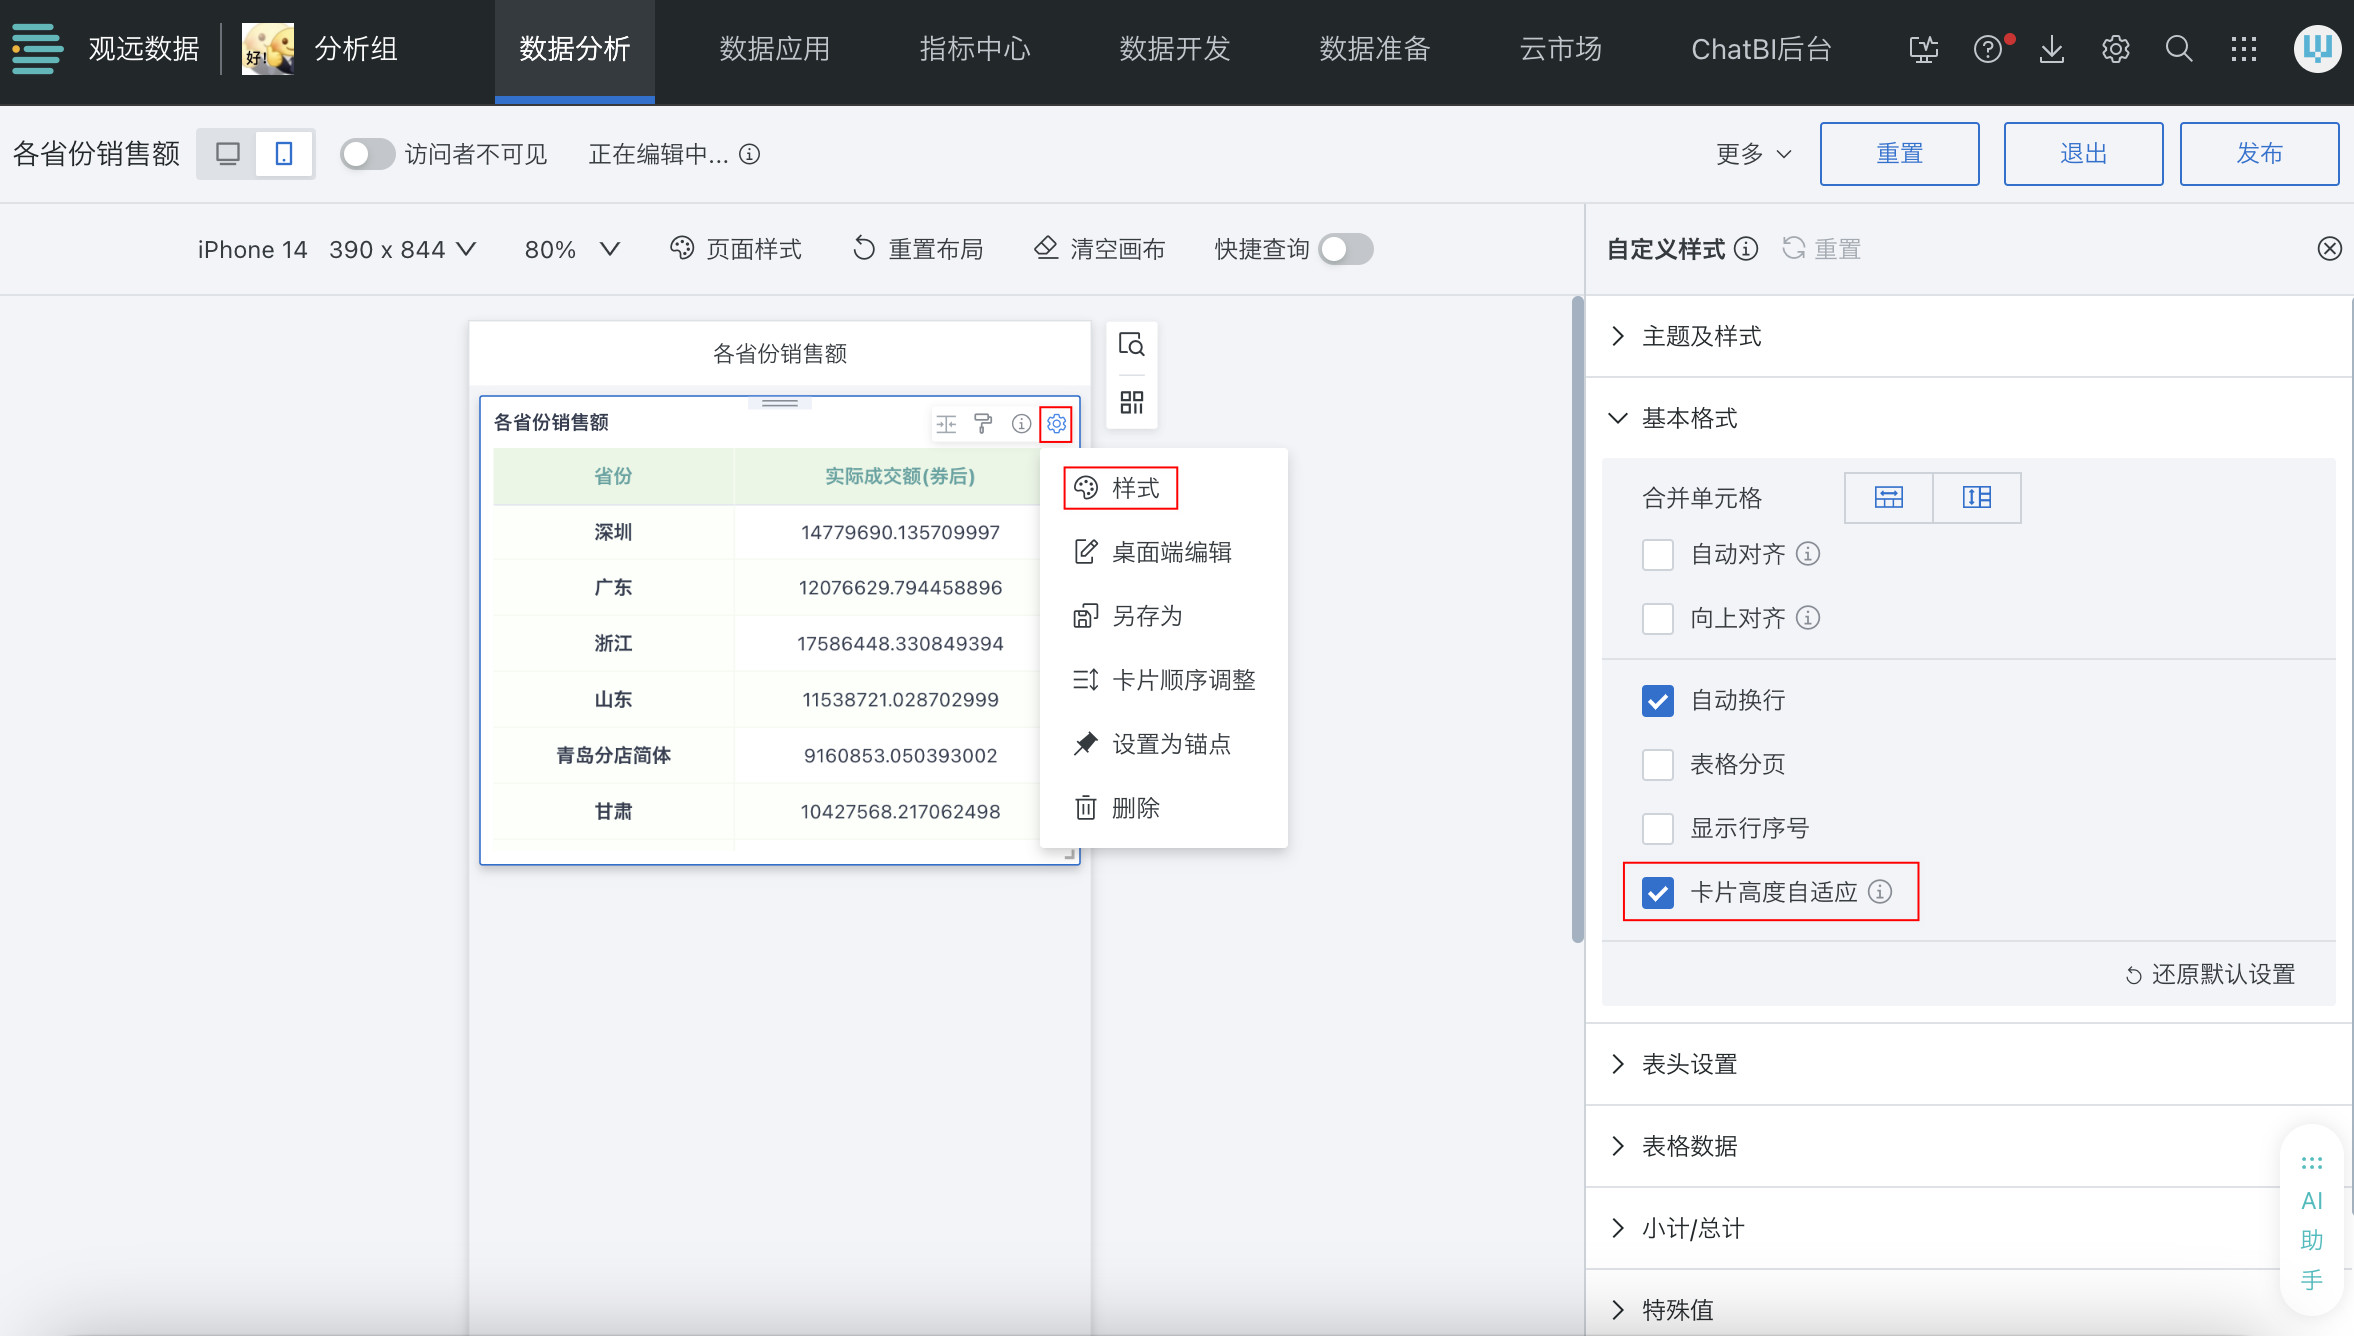The image size is (2354, 1336).
Task: Switch to desktop layout icon
Action: (228, 154)
